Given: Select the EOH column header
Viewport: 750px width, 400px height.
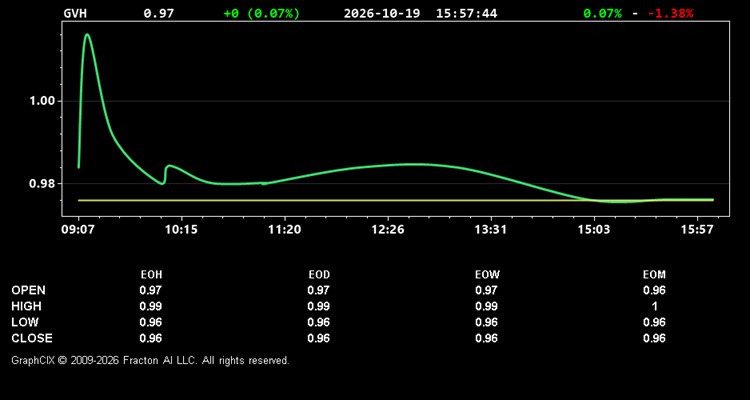Looking at the screenshot, I should [151, 275].
